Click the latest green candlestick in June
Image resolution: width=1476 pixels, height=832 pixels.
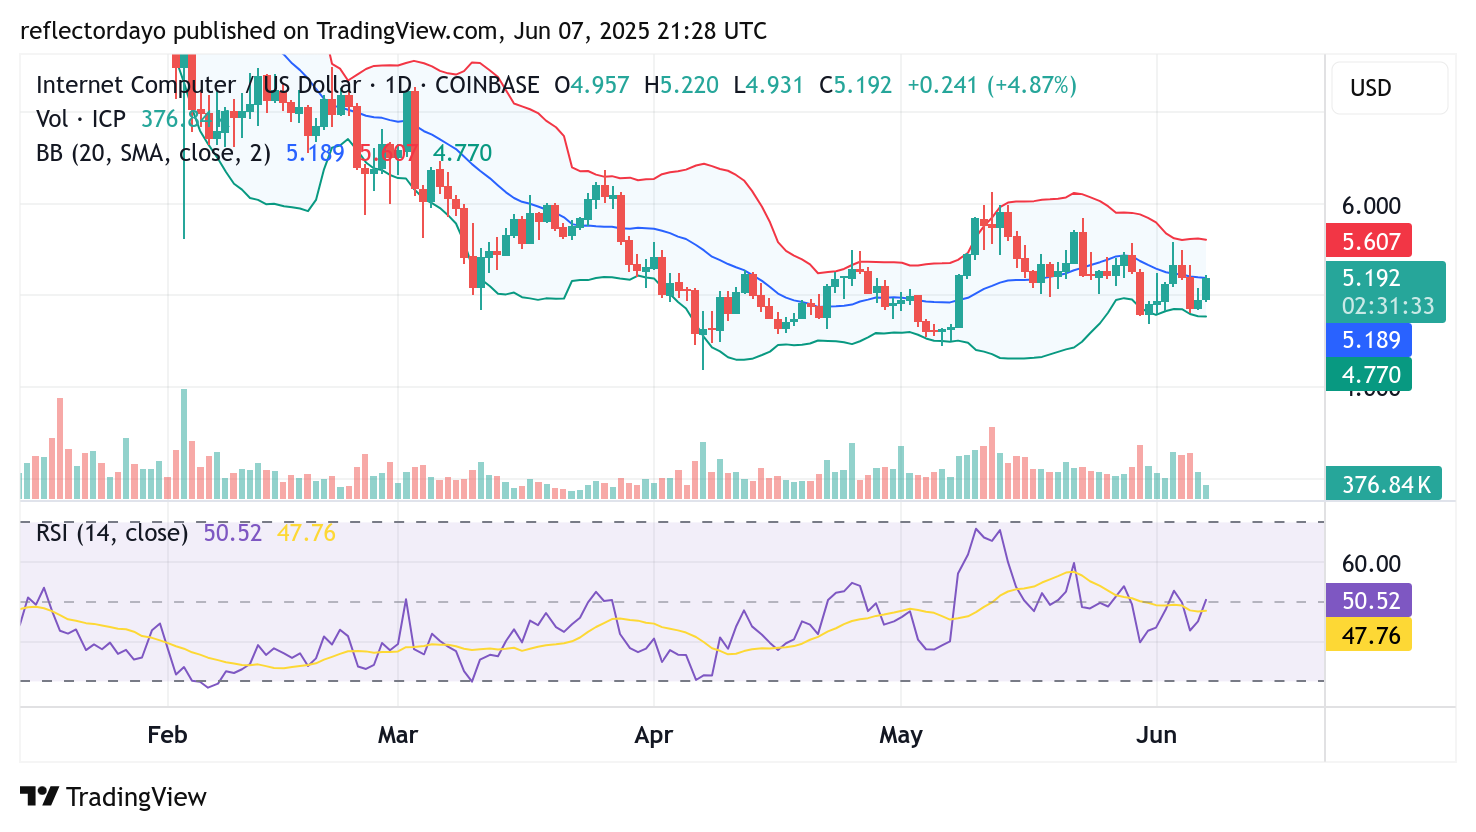pyautogui.click(x=1206, y=288)
